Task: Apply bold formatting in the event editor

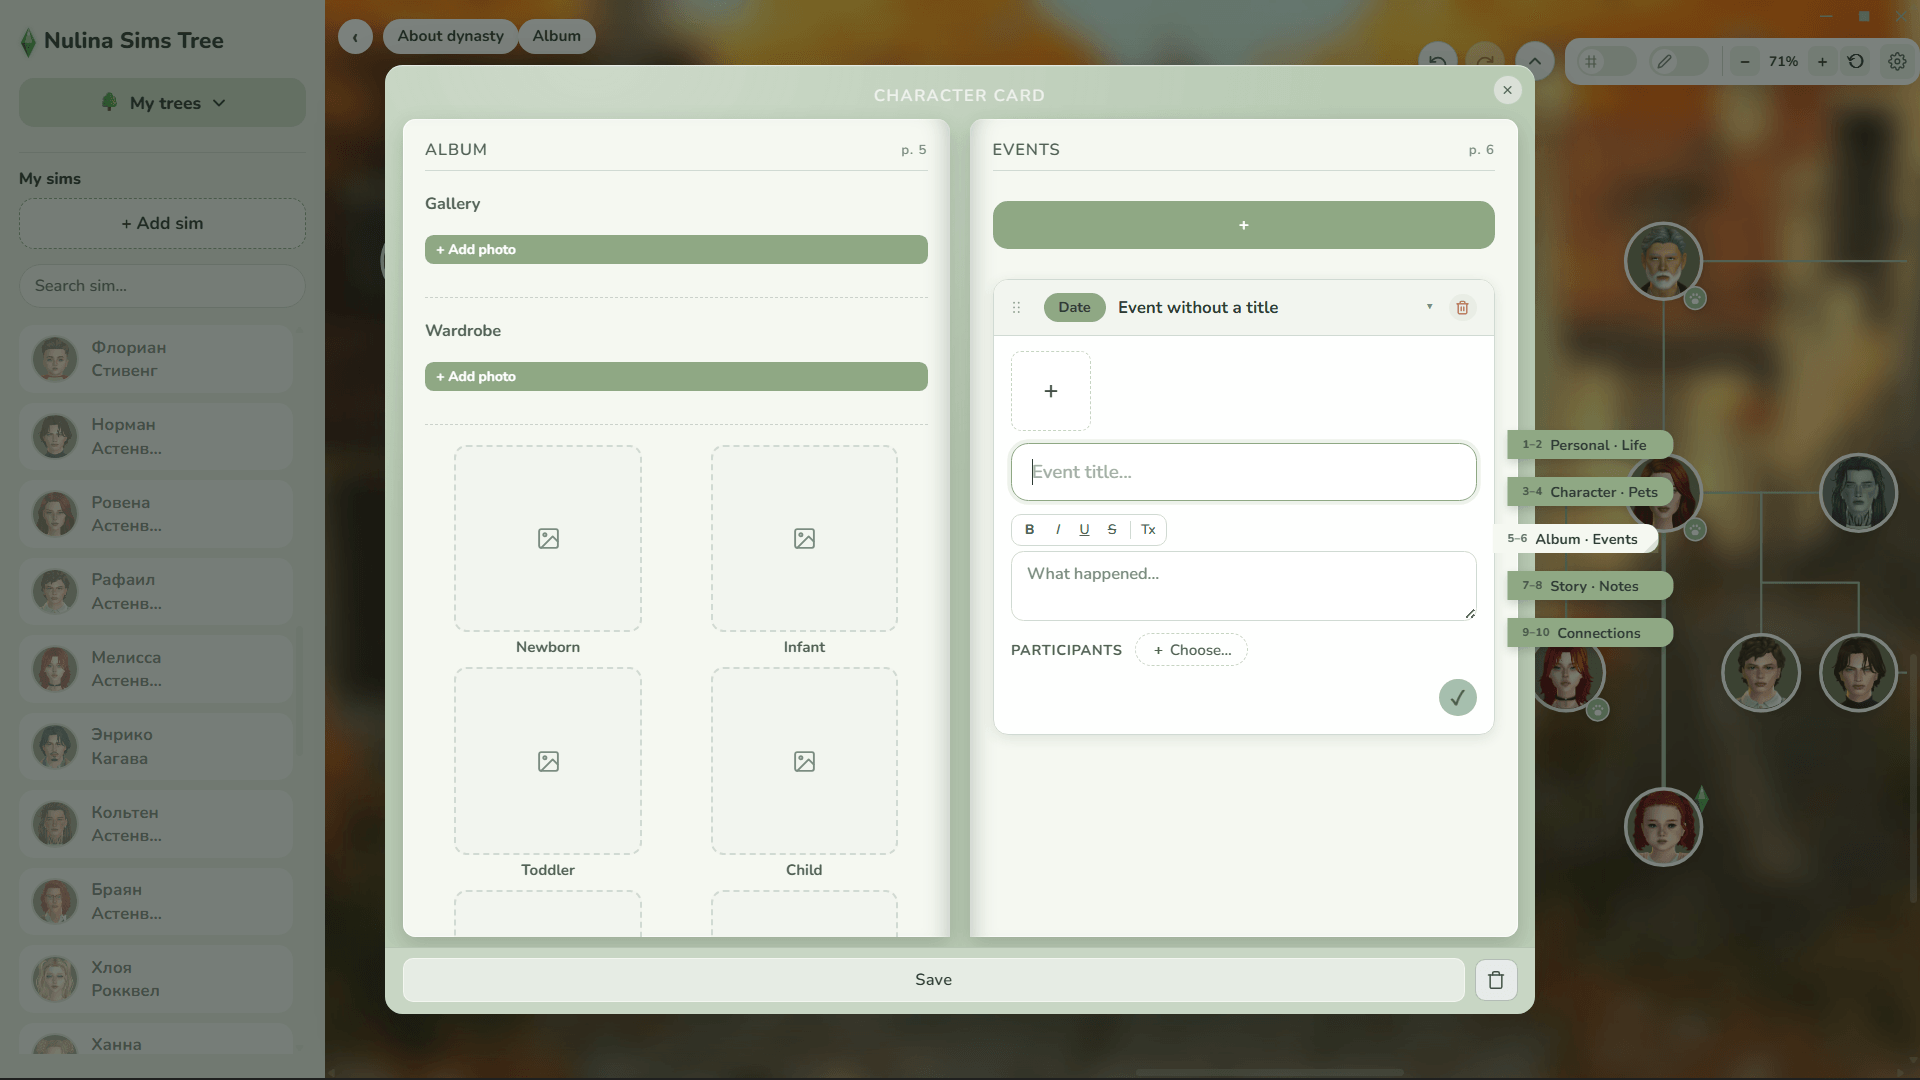Action: pyautogui.click(x=1029, y=530)
